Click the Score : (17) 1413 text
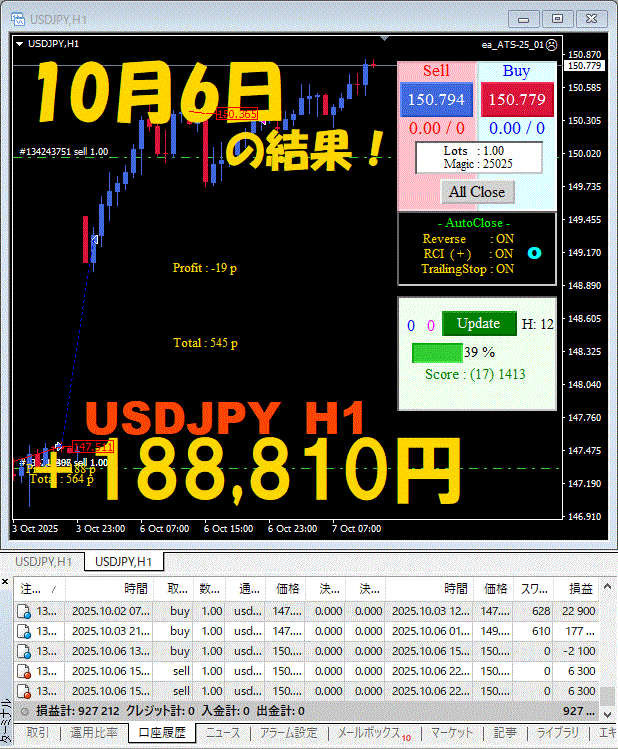This screenshot has height=749, width=618. 475,374
